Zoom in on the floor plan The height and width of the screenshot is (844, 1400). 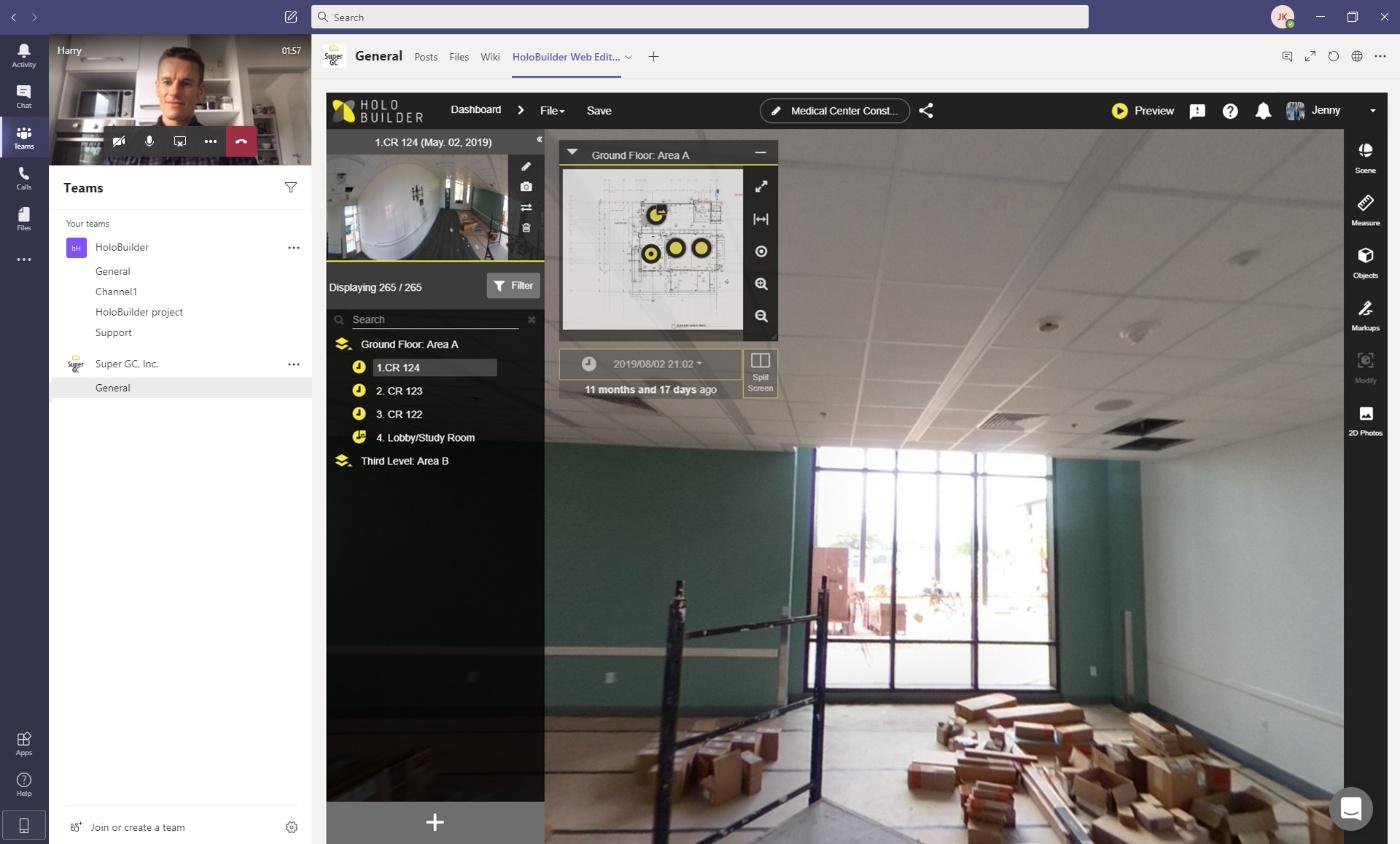[x=761, y=284]
